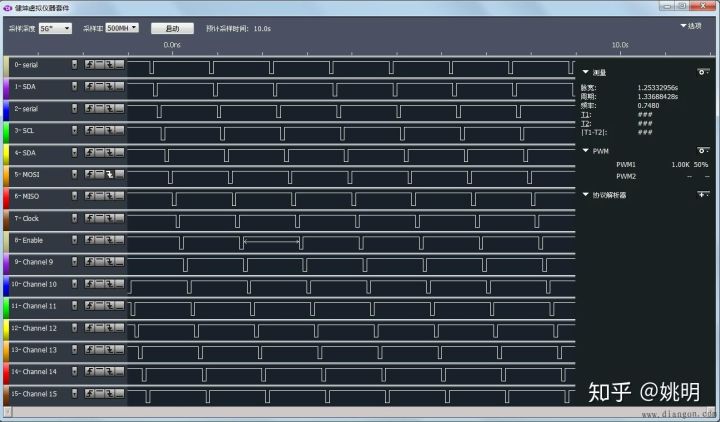Add a protocol analyzer with plus icon
This screenshot has height=422, width=720.
tap(703, 195)
